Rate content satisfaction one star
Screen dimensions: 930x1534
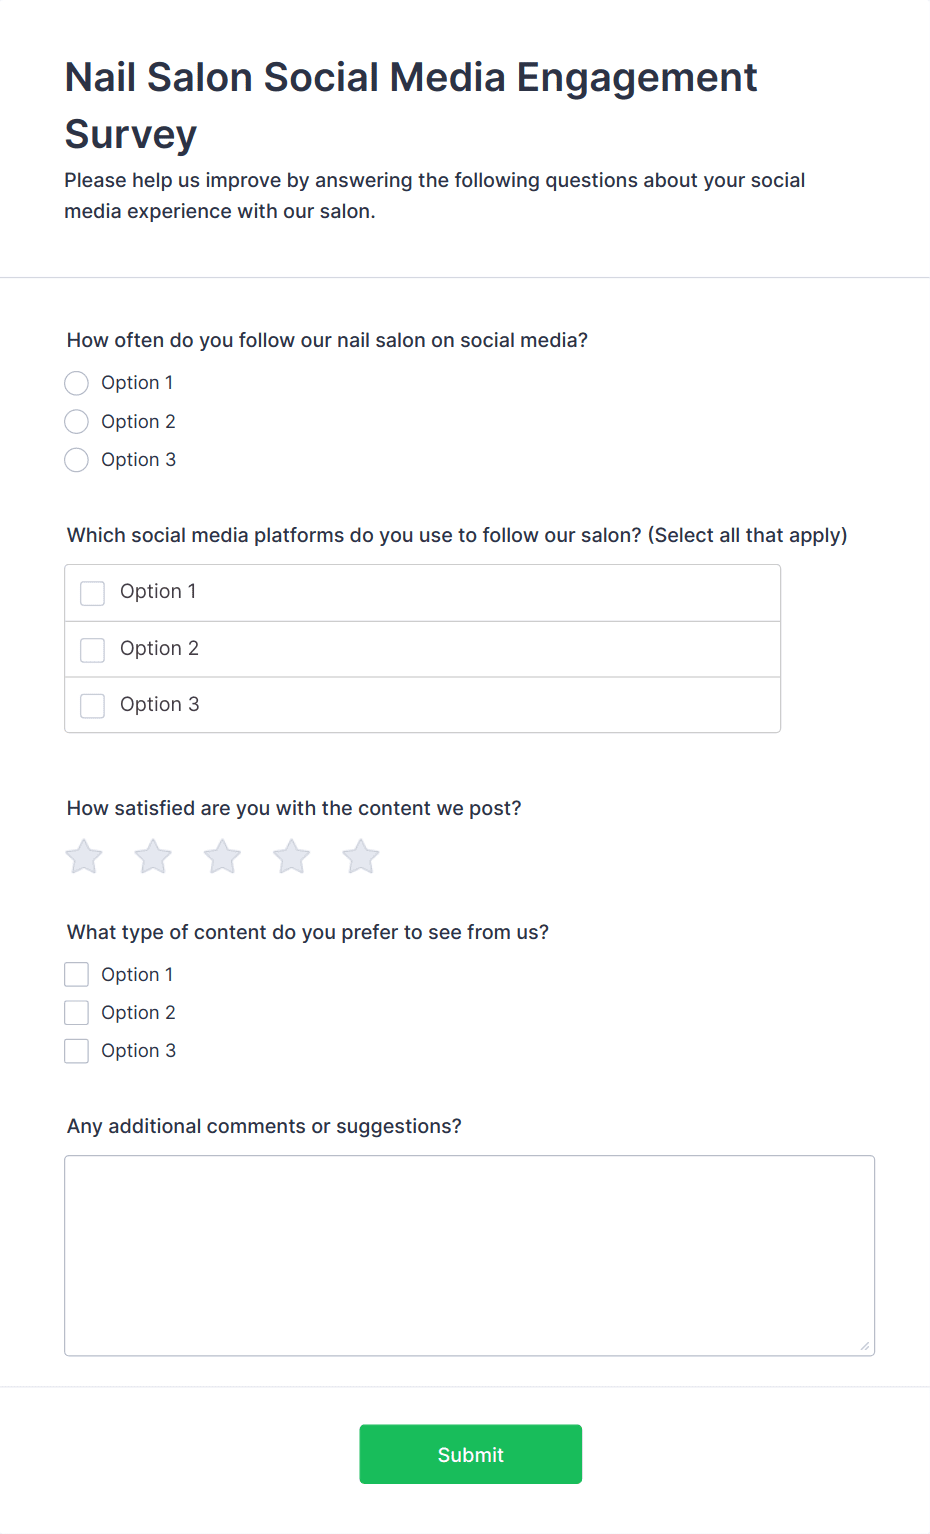click(x=84, y=857)
